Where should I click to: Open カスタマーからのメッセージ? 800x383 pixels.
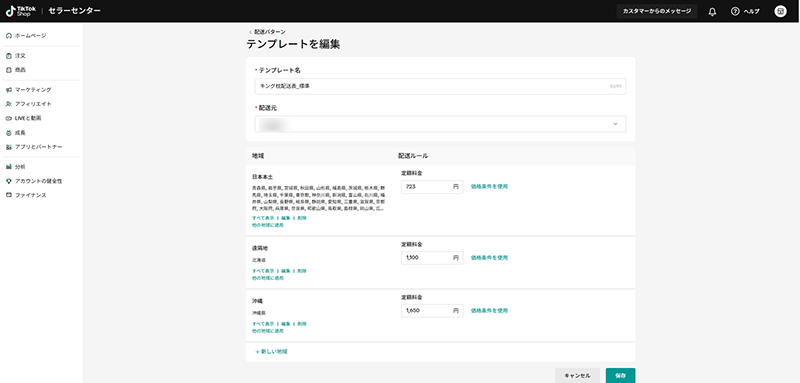point(657,11)
